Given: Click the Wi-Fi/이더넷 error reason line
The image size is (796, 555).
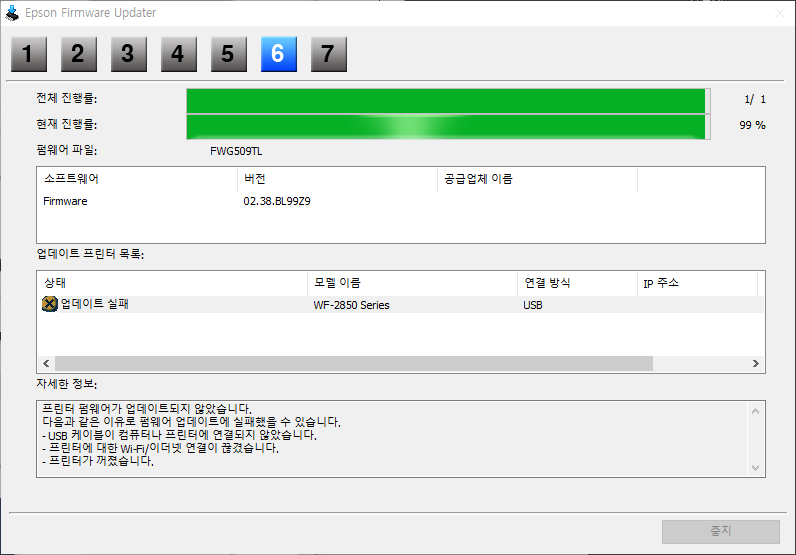Looking at the screenshot, I should tap(160, 448).
